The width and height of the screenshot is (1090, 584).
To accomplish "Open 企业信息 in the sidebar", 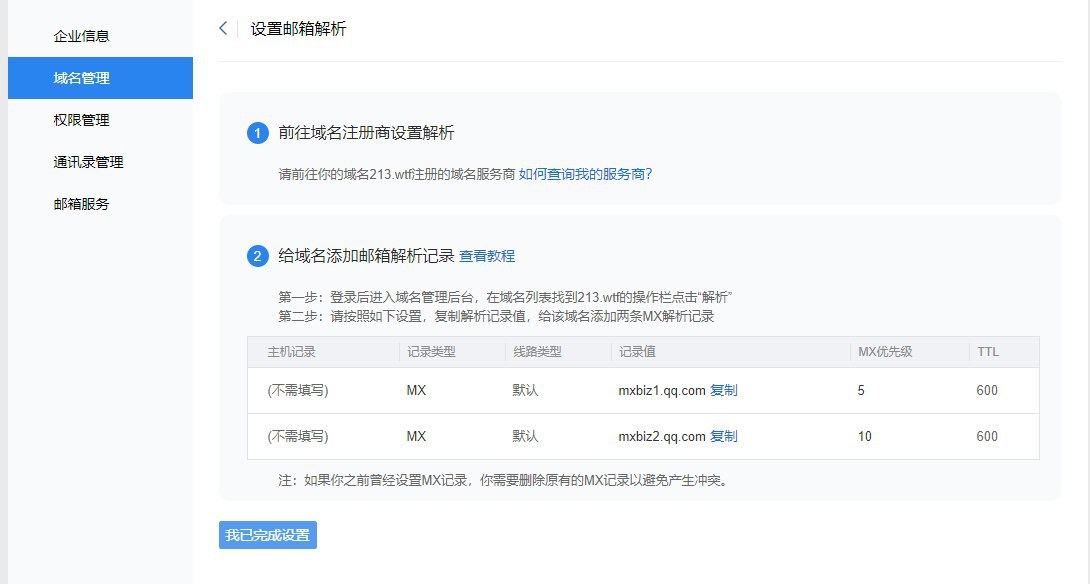I will (81, 36).
